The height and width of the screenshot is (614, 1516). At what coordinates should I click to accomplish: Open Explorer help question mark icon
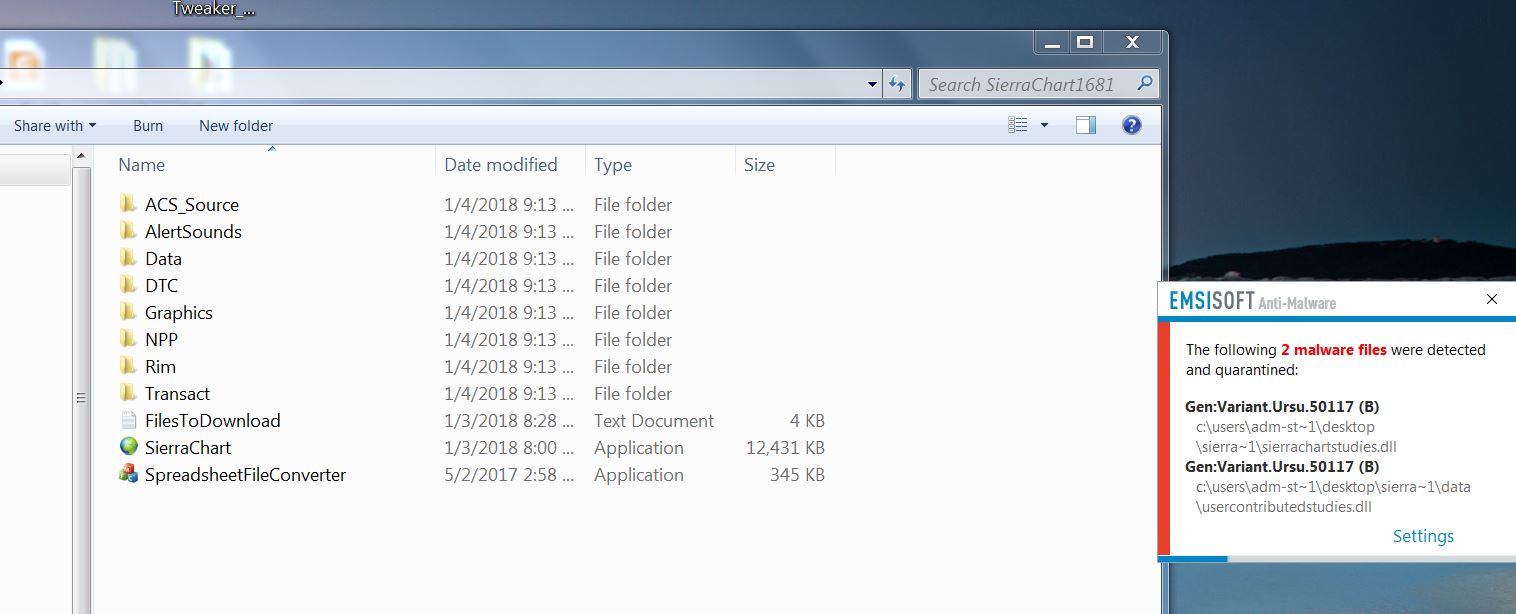pyautogui.click(x=1132, y=125)
